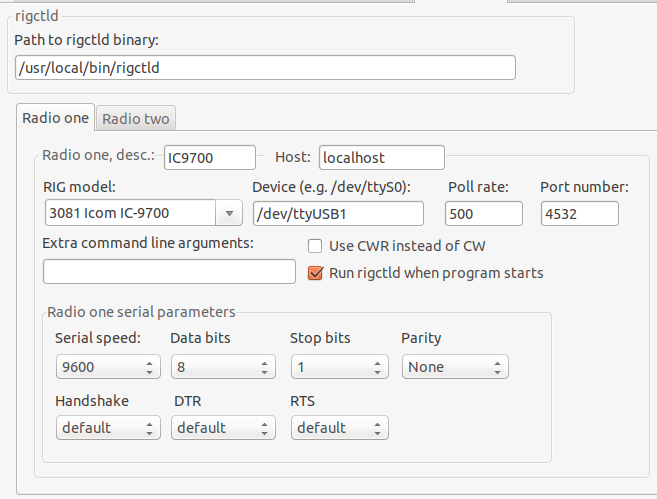Click the Device field with /dev/ttyUSB1
This screenshot has width=657, height=499.
point(338,214)
